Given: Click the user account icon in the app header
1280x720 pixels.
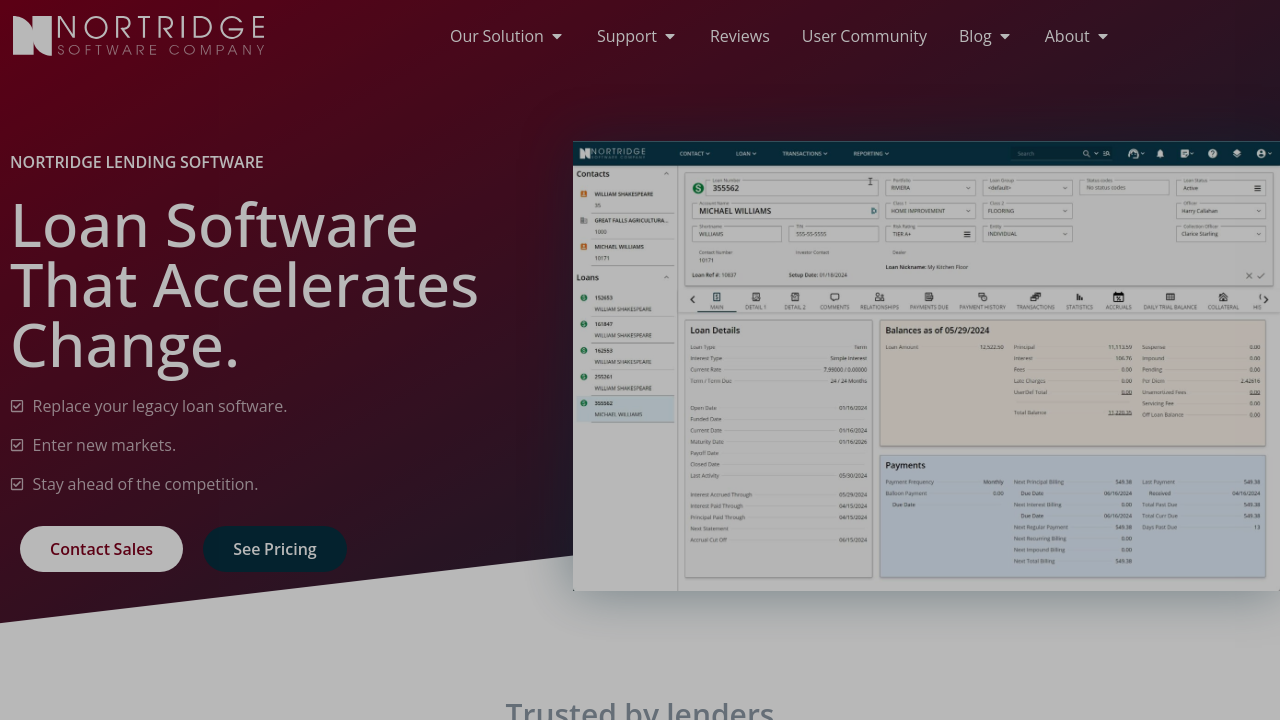Looking at the screenshot, I should (1262, 154).
